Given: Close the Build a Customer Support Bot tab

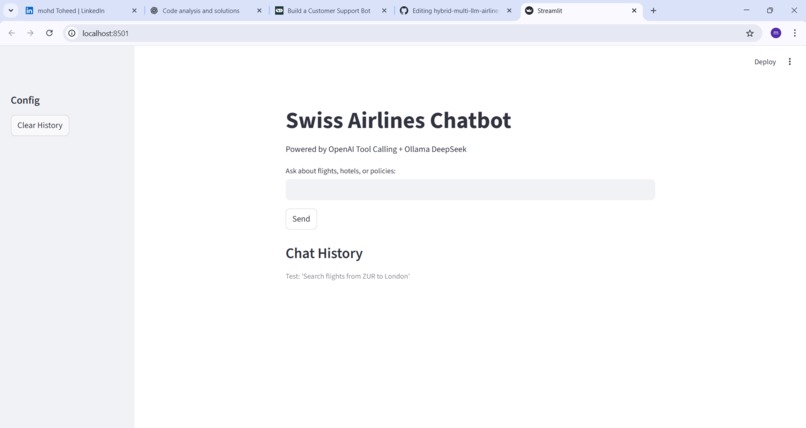Looking at the screenshot, I should click(384, 11).
